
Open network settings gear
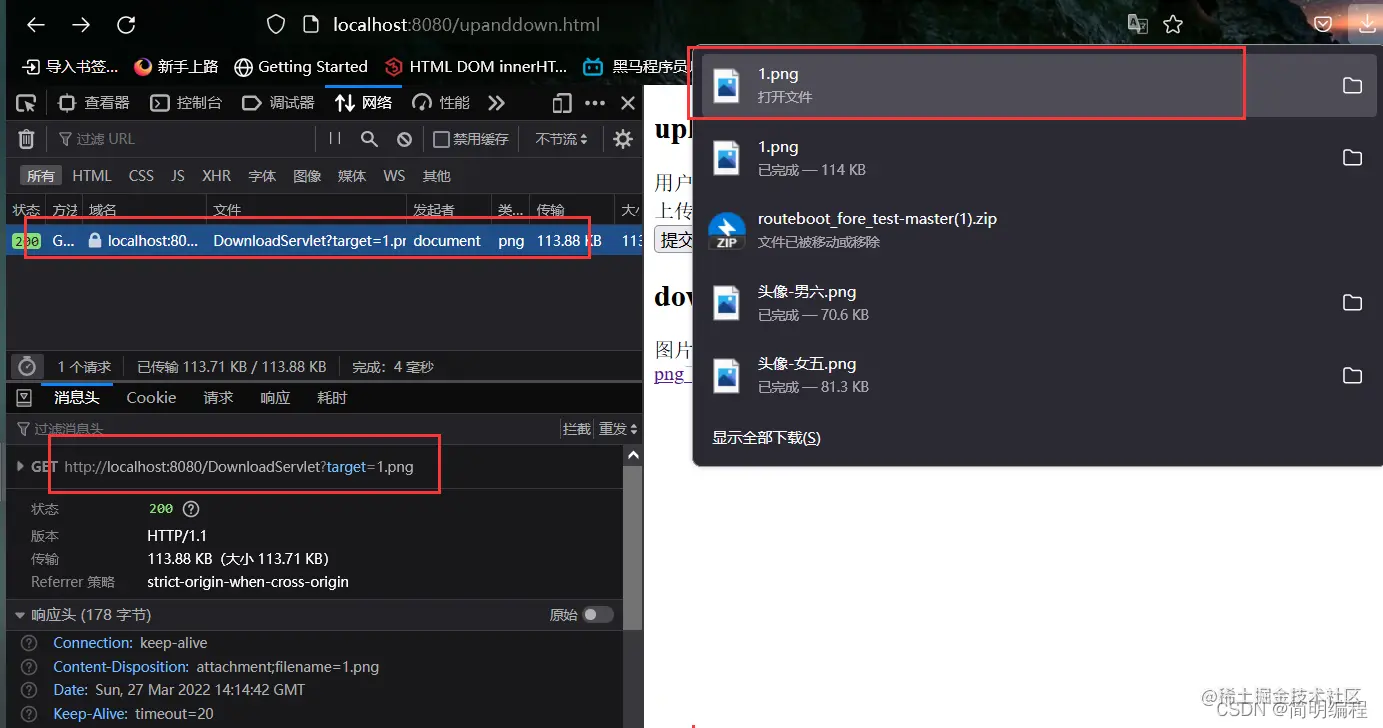click(x=623, y=139)
